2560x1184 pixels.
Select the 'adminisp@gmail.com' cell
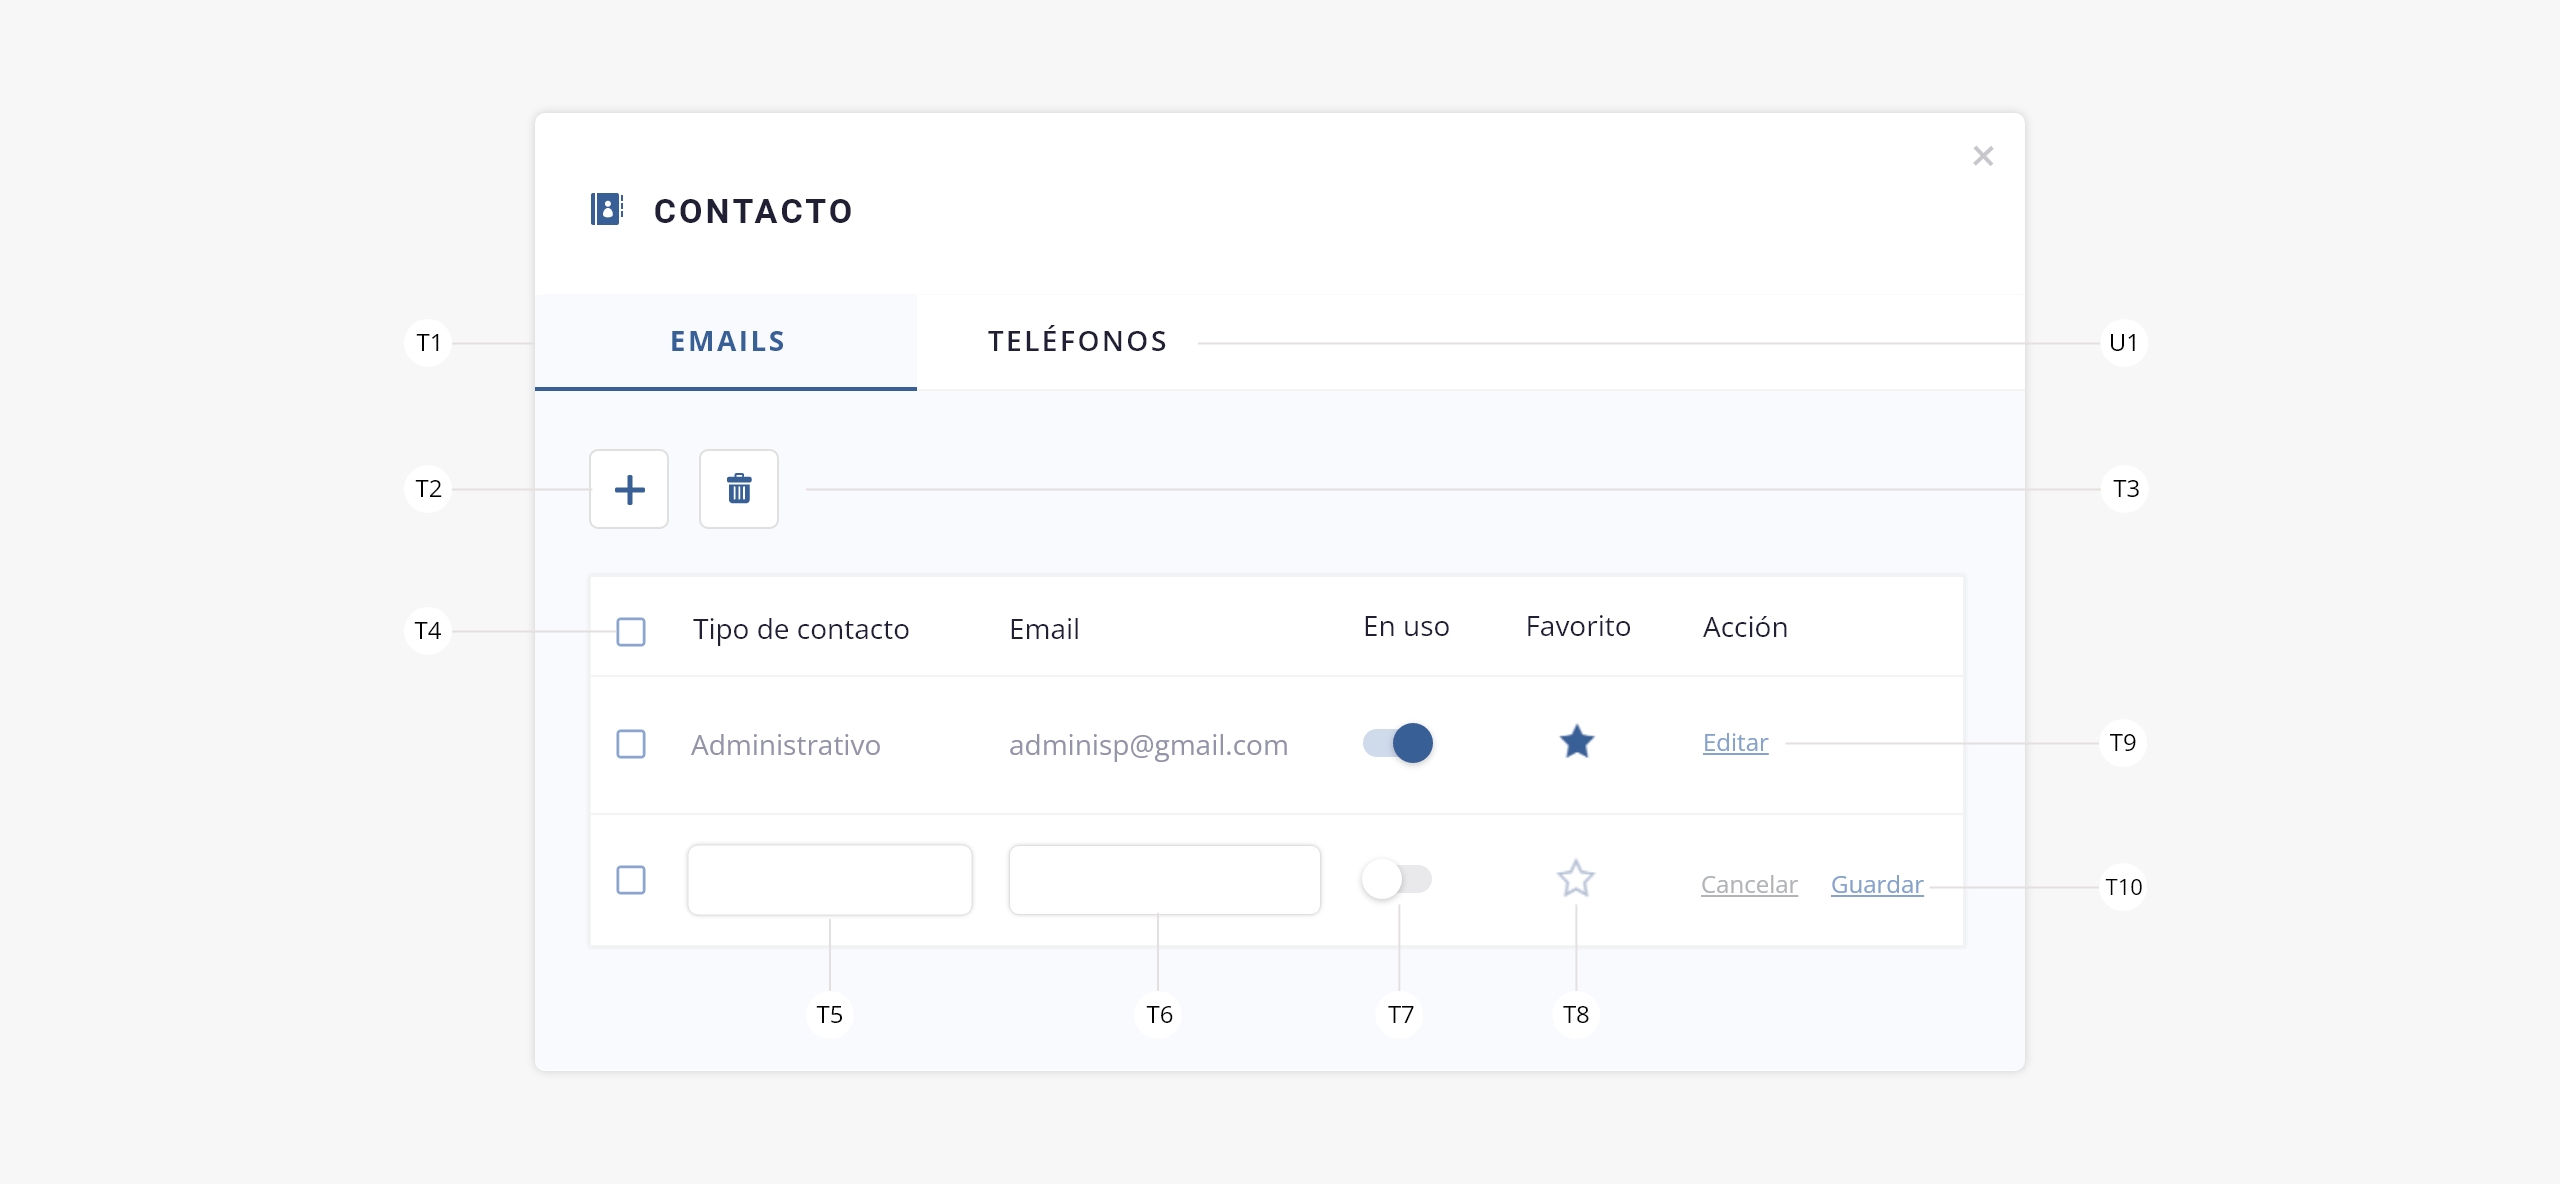1148,745
